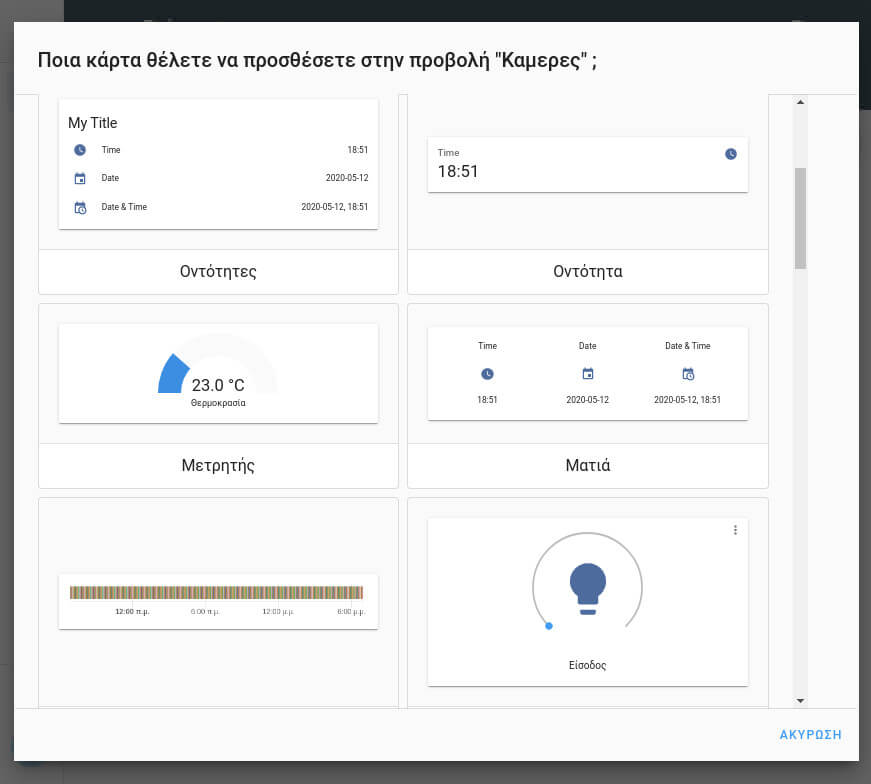Screen dimensions: 871x784
Task: Click the value '2020-05-12, 18:51' in My Title card
Action: (x=334, y=207)
